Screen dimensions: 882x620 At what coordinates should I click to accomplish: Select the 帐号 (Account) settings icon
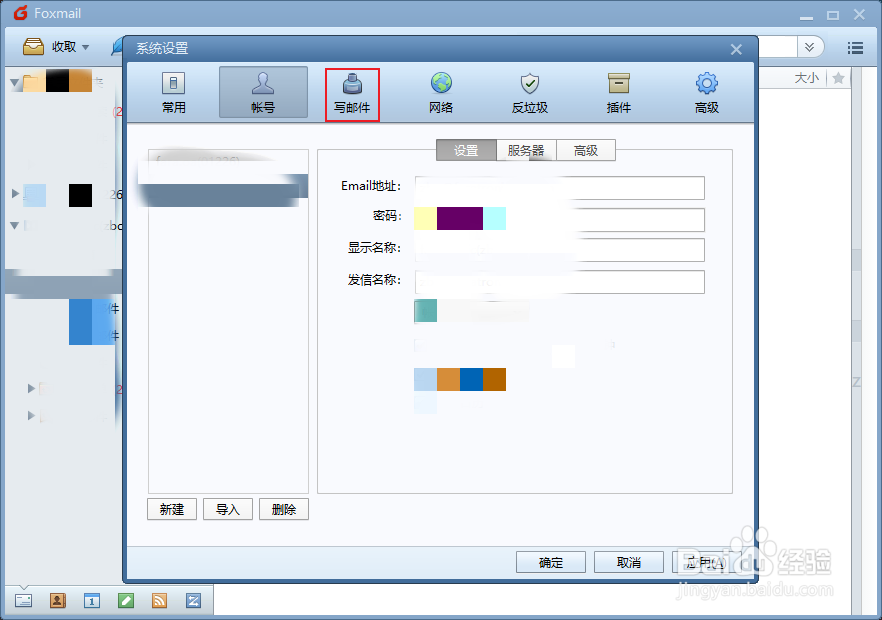point(262,93)
